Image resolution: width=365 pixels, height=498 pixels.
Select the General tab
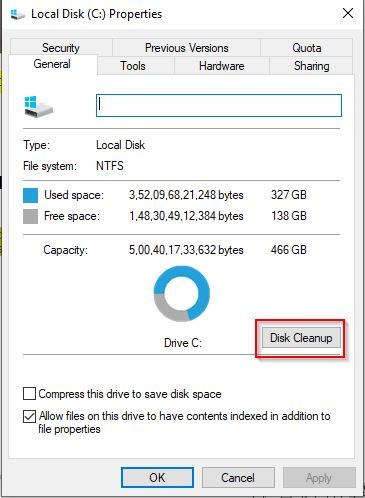pyautogui.click(x=52, y=64)
